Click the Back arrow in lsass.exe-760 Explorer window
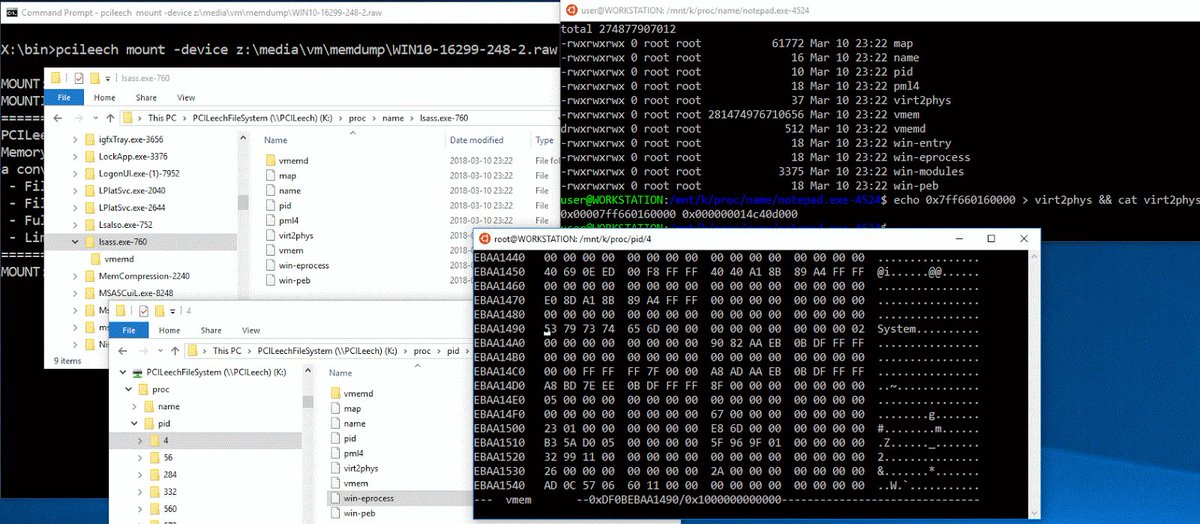Image resolution: width=1200 pixels, height=524 pixels. click(x=56, y=118)
